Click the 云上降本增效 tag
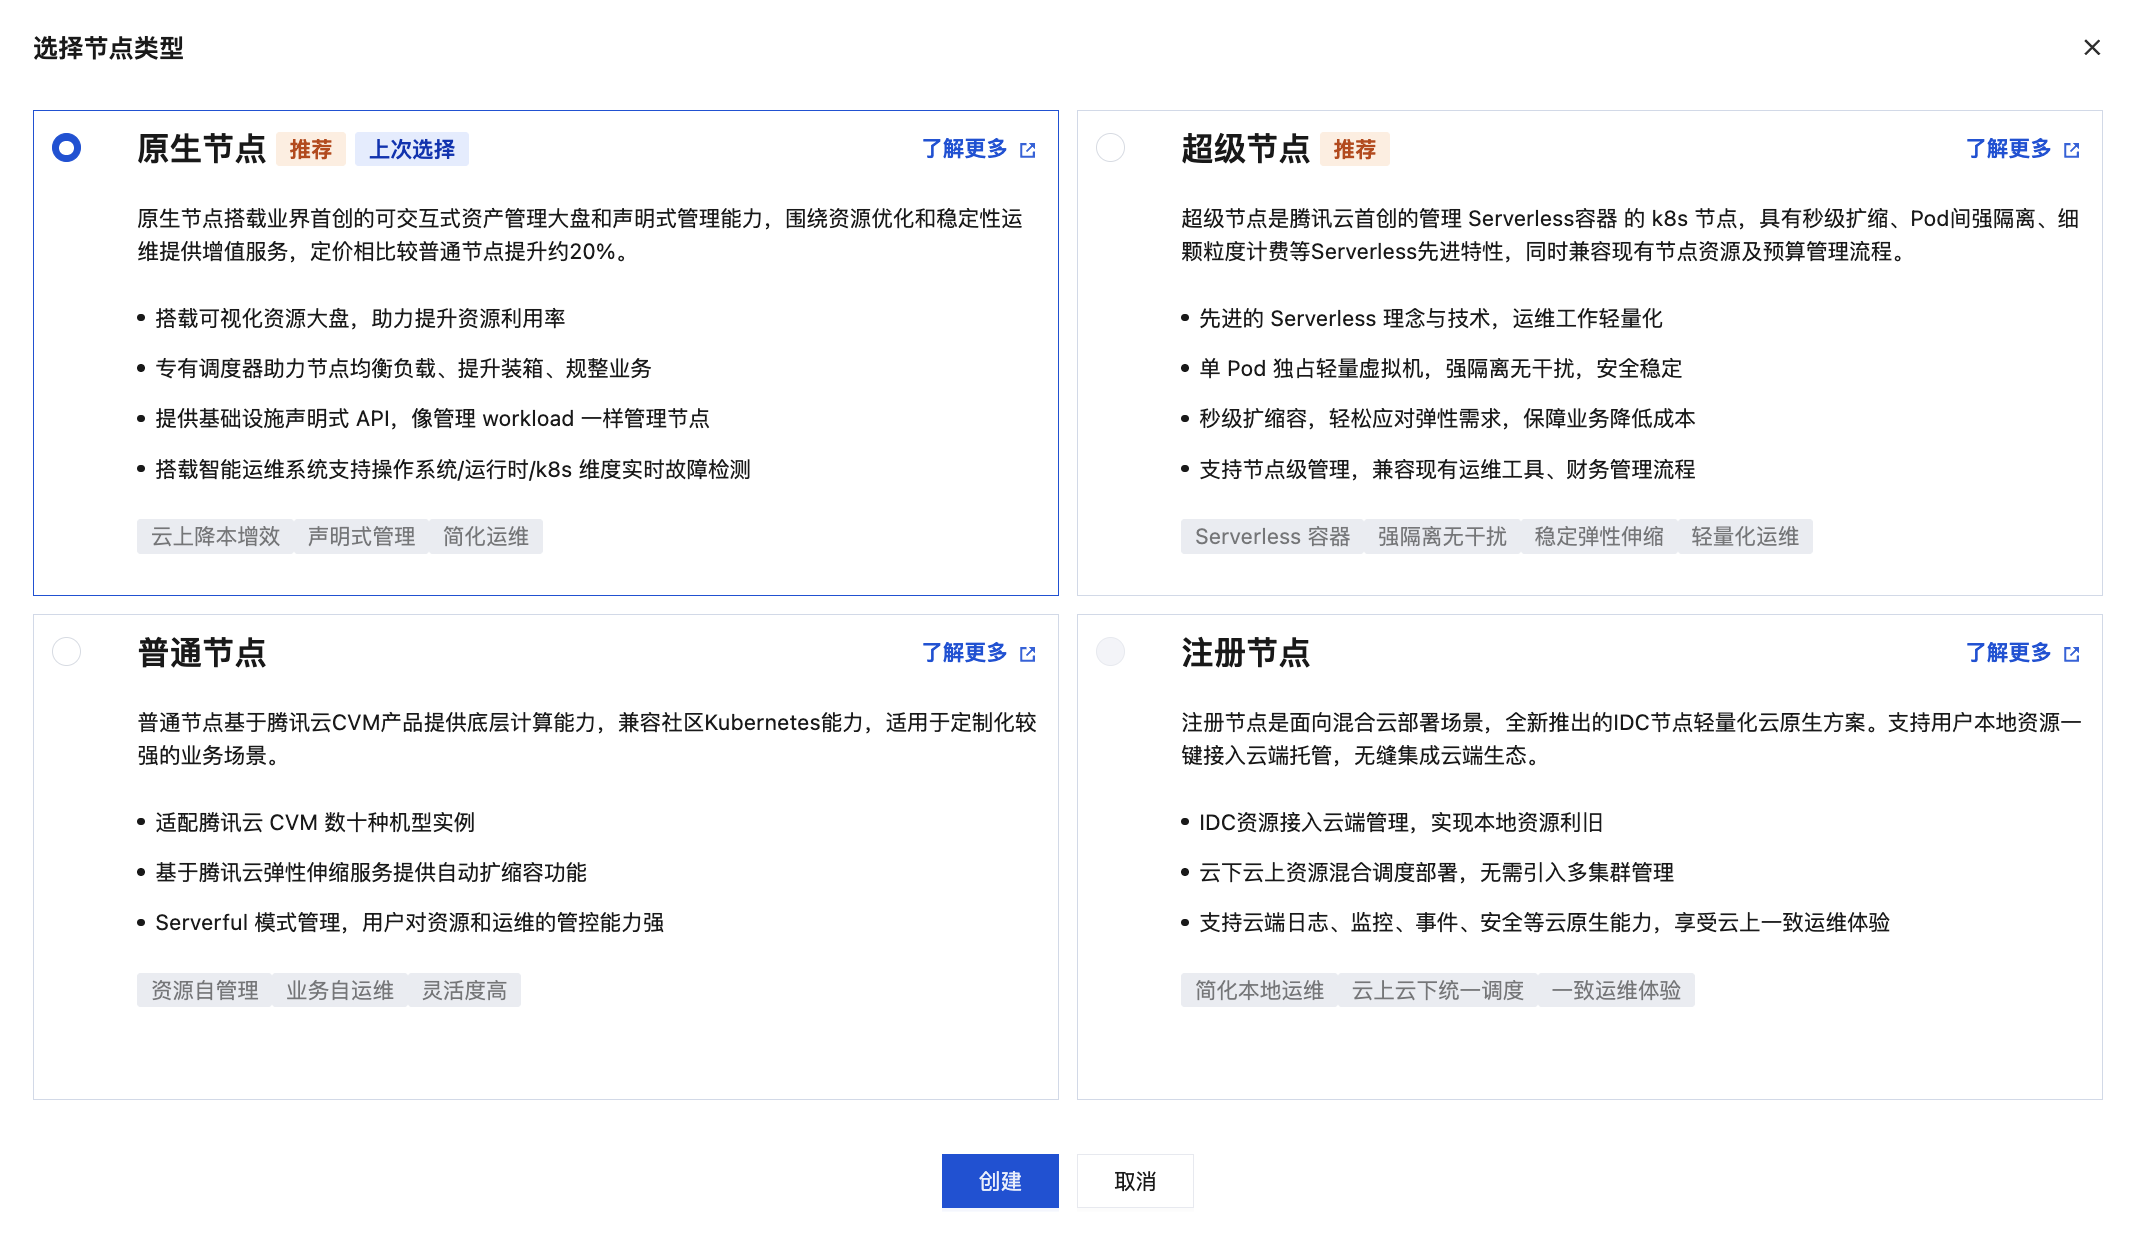The height and width of the screenshot is (1244, 2138). point(215,537)
